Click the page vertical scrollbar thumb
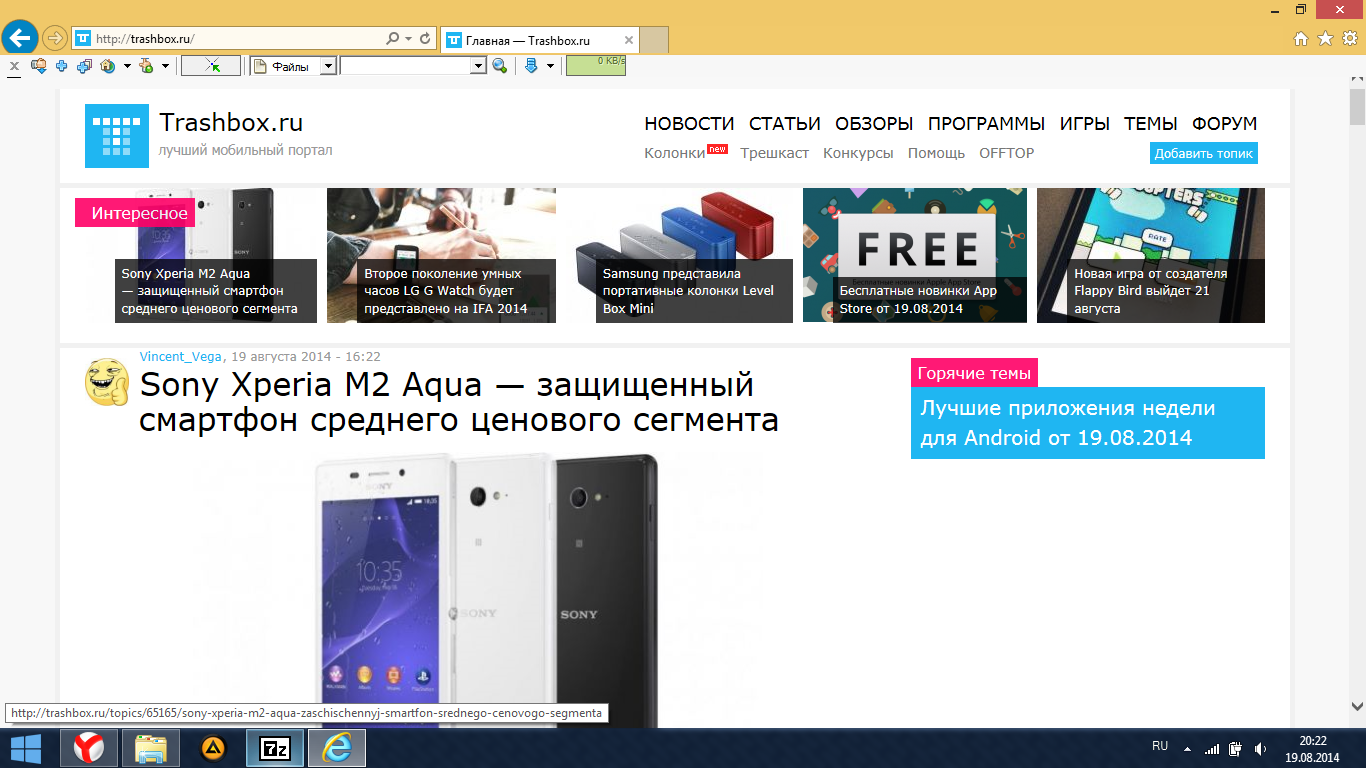This screenshot has height=768, width=1366. click(1357, 105)
